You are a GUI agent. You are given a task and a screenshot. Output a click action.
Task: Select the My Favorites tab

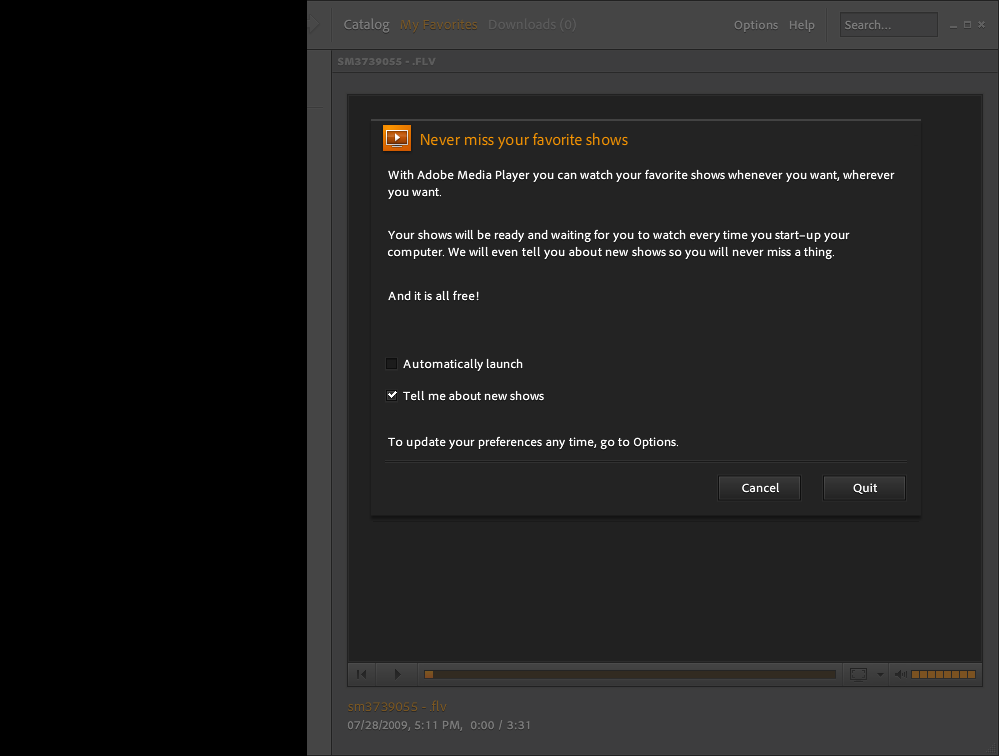point(438,24)
